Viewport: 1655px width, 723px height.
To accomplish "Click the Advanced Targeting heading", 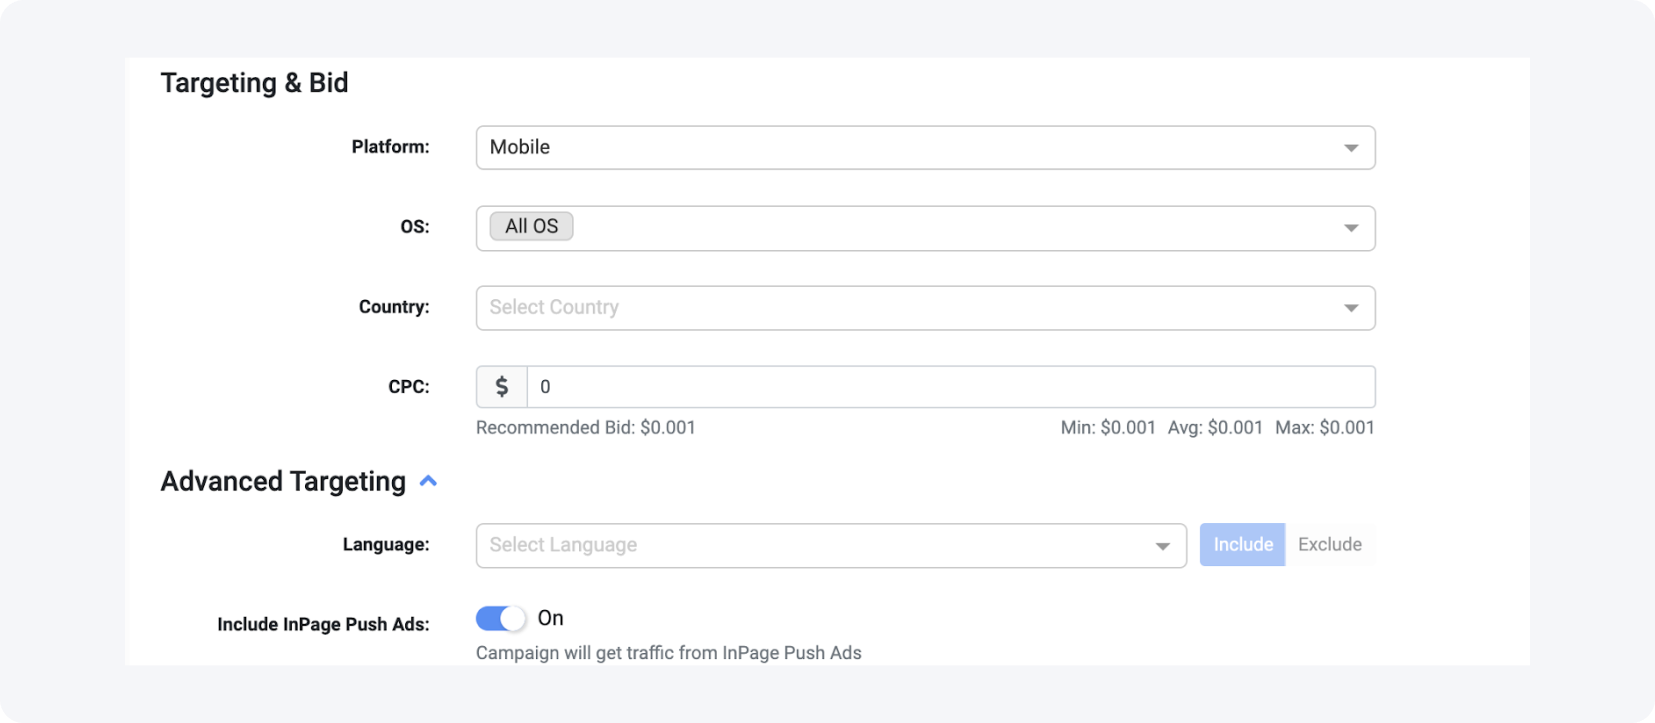I will 283,482.
